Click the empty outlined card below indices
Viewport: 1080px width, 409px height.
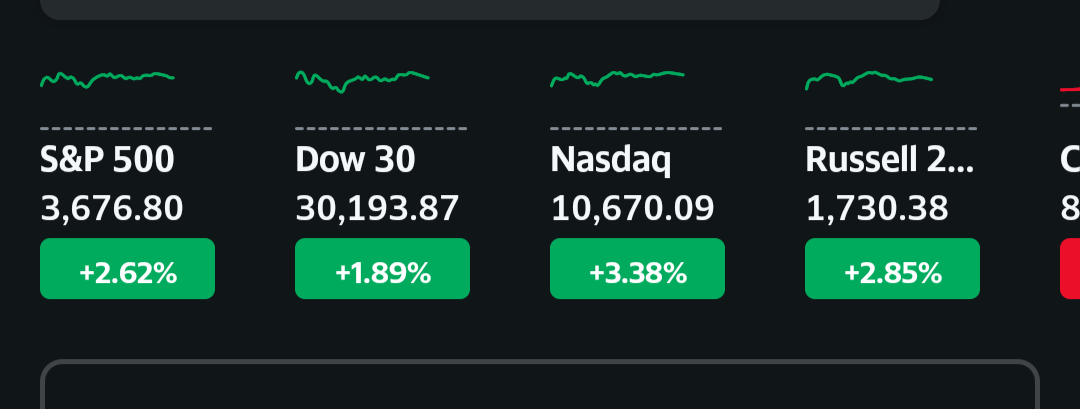click(540, 388)
